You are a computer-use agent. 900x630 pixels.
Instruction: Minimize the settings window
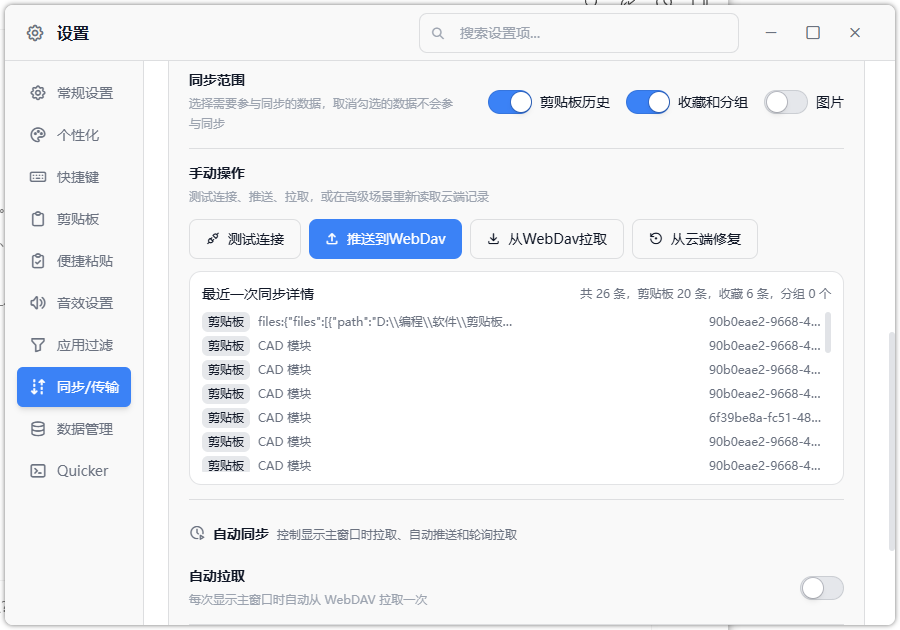771,33
